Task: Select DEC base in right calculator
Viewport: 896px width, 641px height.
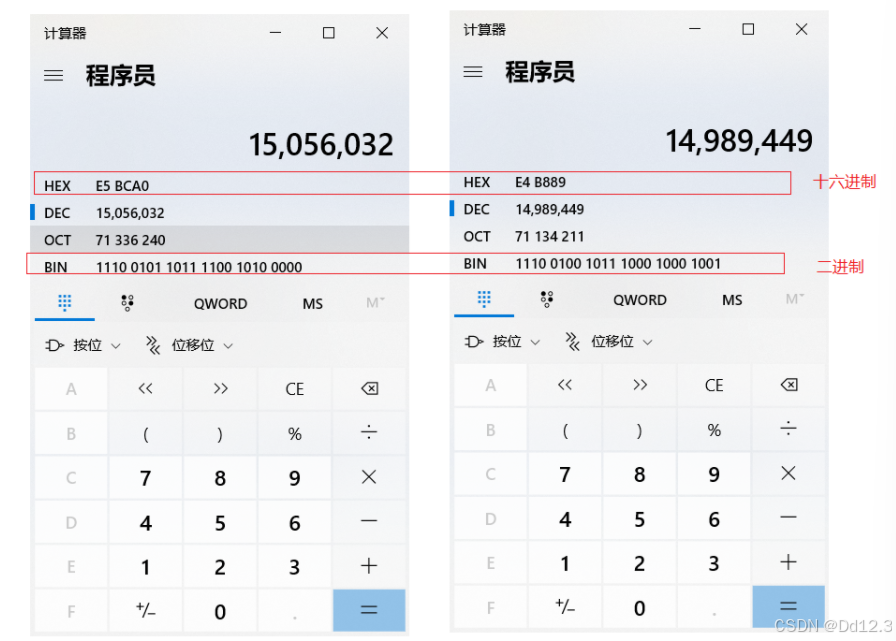Action: [639, 209]
